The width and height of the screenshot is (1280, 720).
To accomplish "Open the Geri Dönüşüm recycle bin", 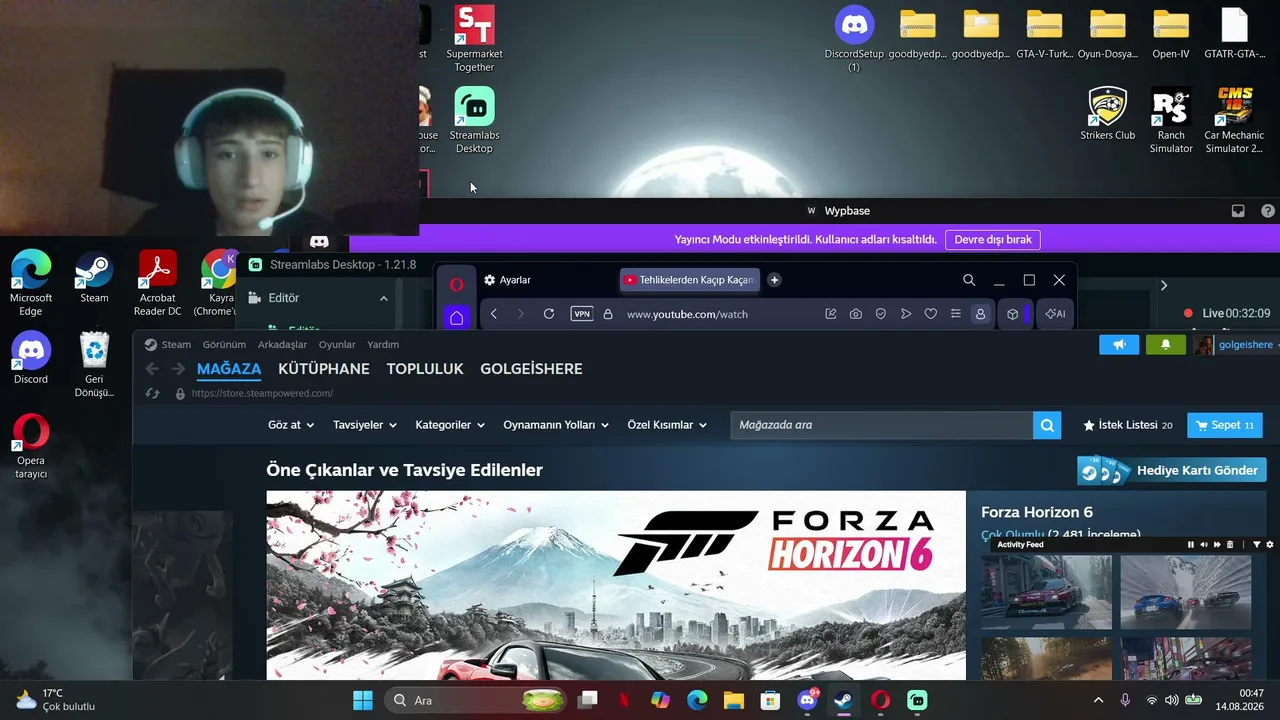I will pos(94,365).
